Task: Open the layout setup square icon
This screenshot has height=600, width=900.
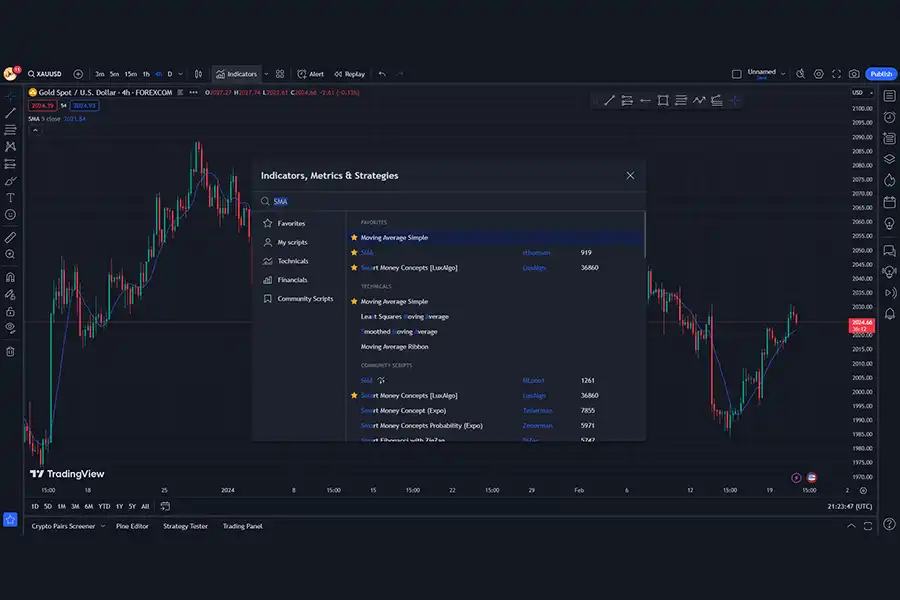Action: (x=736, y=74)
